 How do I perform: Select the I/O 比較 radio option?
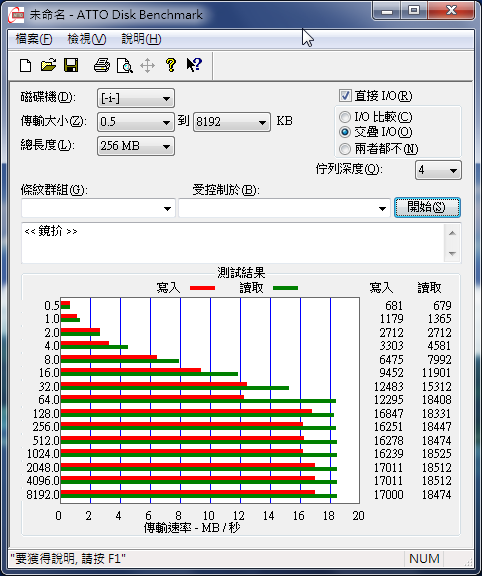coord(345,117)
